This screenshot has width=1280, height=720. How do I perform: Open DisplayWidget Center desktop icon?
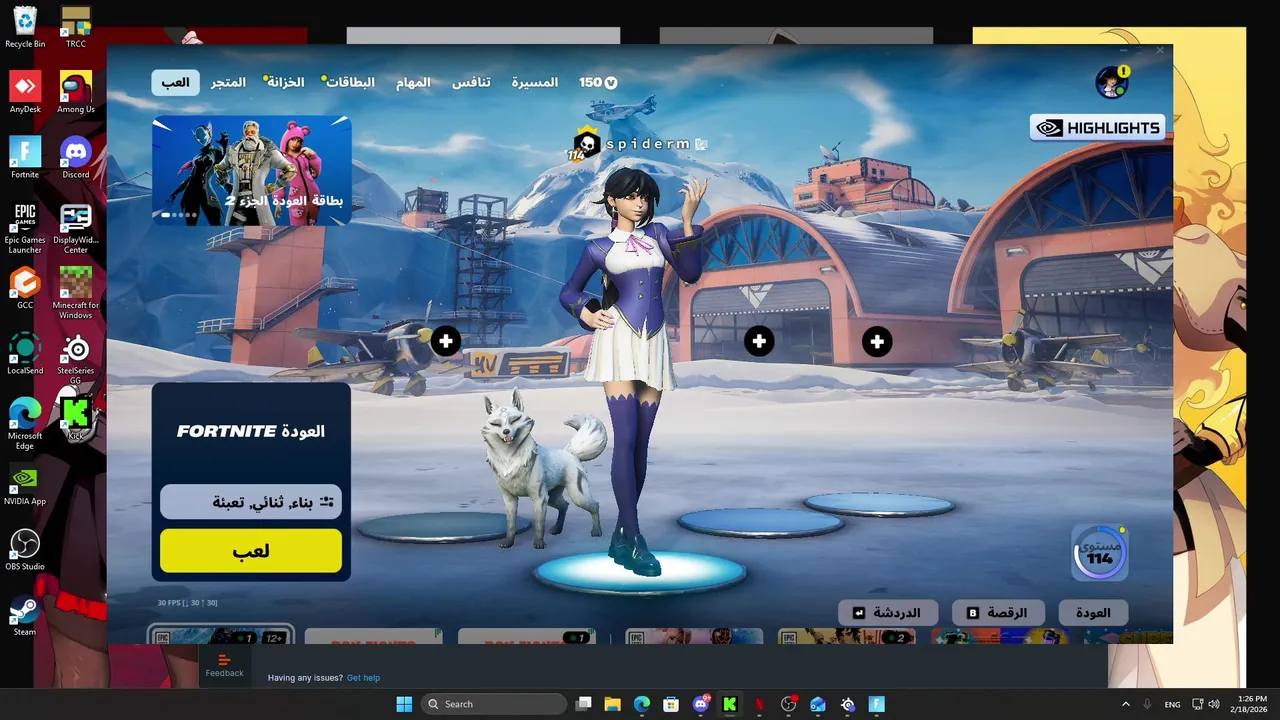point(76,228)
